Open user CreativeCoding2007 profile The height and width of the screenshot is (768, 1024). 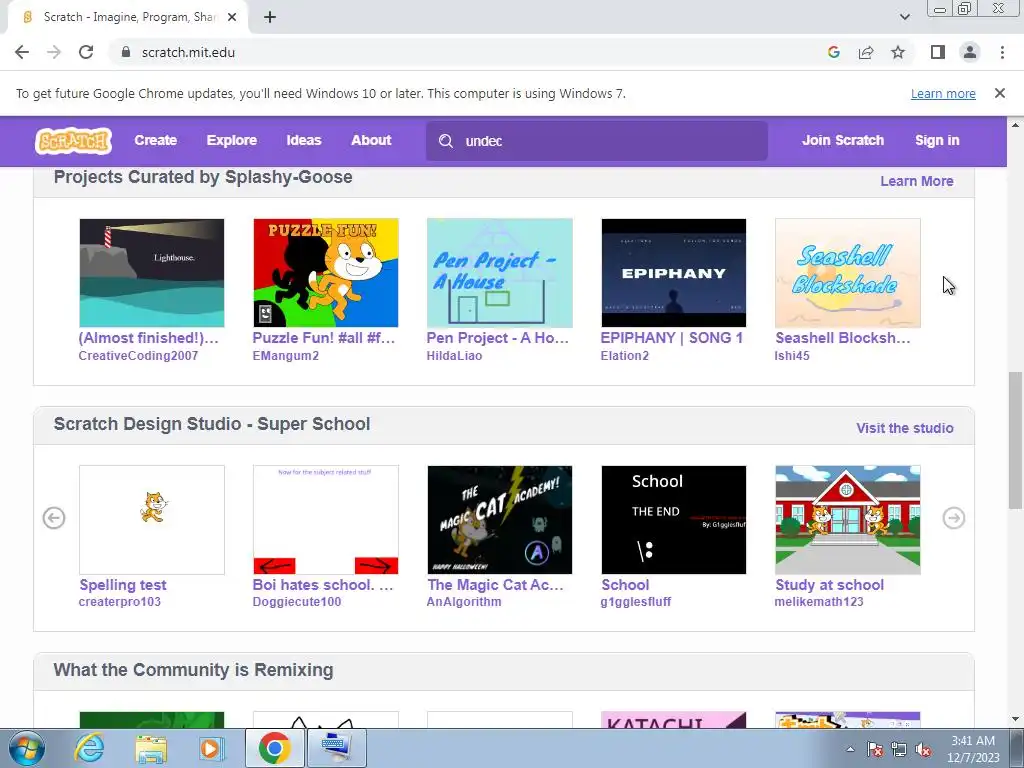138,355
